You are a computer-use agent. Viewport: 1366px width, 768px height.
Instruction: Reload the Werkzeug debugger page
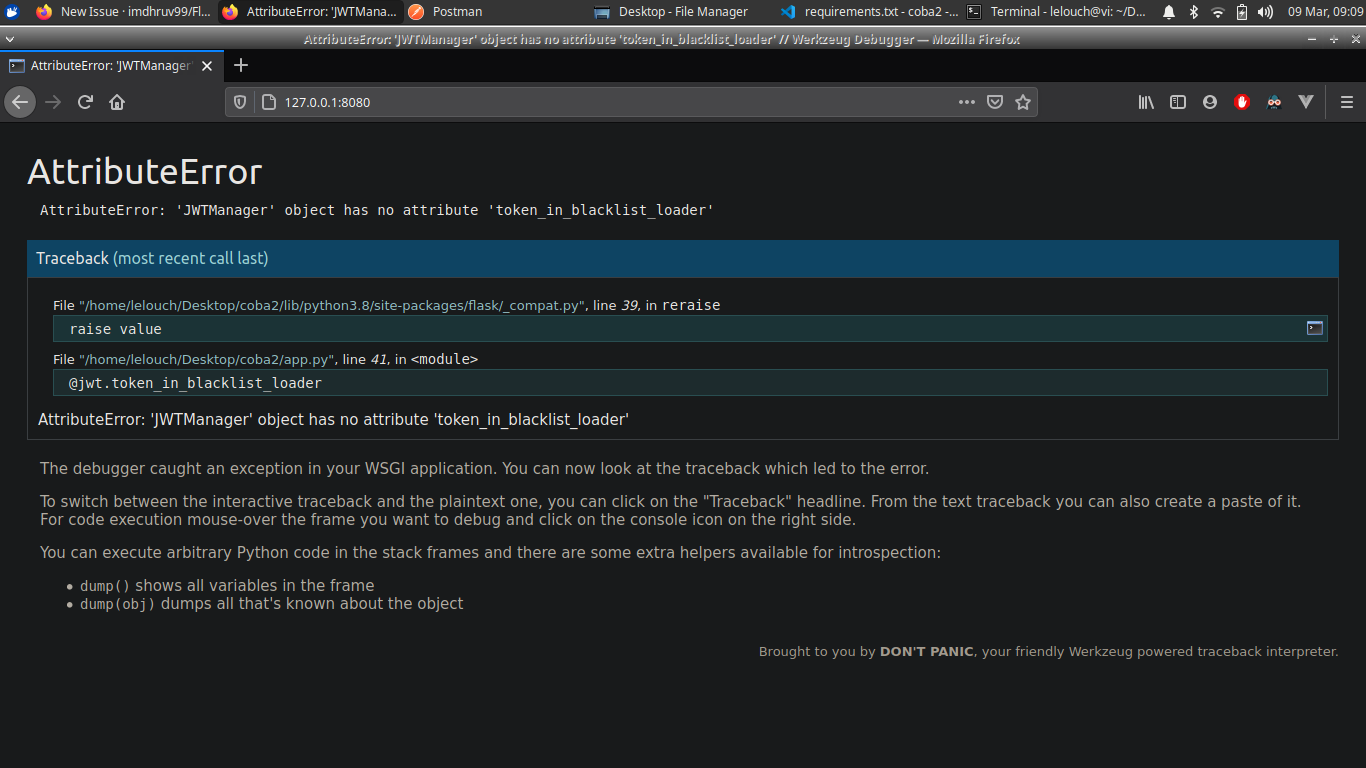tap(85, 101)
